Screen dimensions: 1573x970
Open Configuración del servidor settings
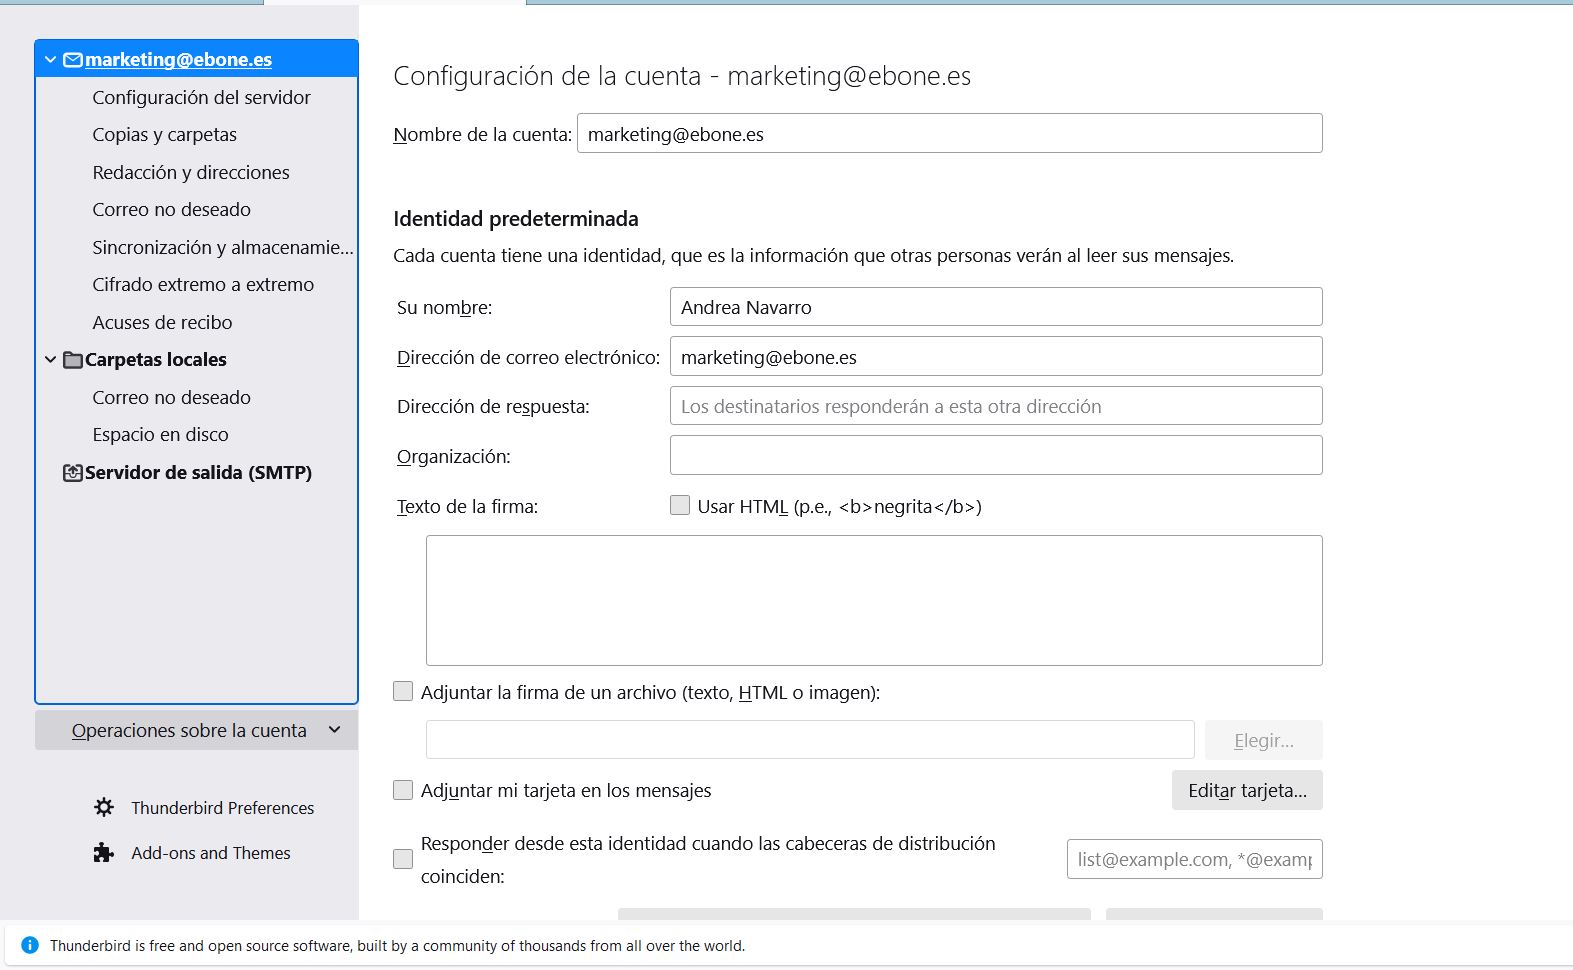(201, 97)
